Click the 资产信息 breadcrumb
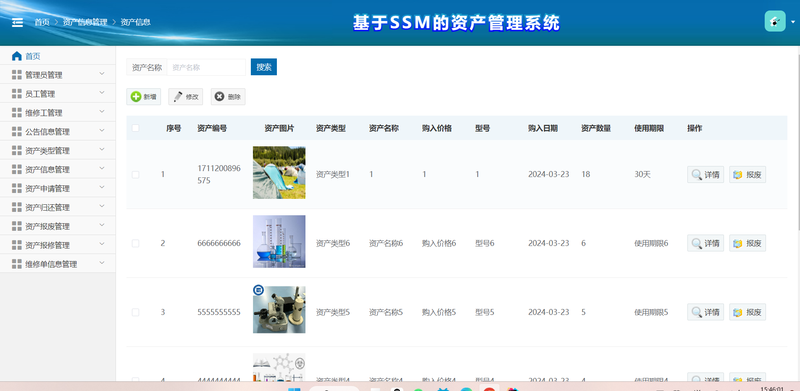 (135, 22)
